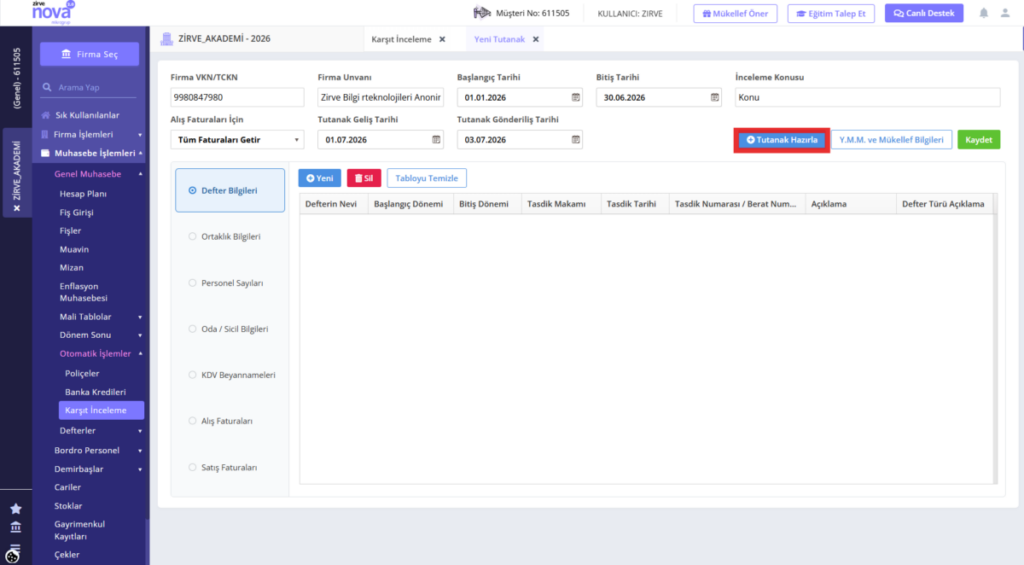Click the search magnifier icon in sidebar

pyautogui.click(x=47, y=87)
